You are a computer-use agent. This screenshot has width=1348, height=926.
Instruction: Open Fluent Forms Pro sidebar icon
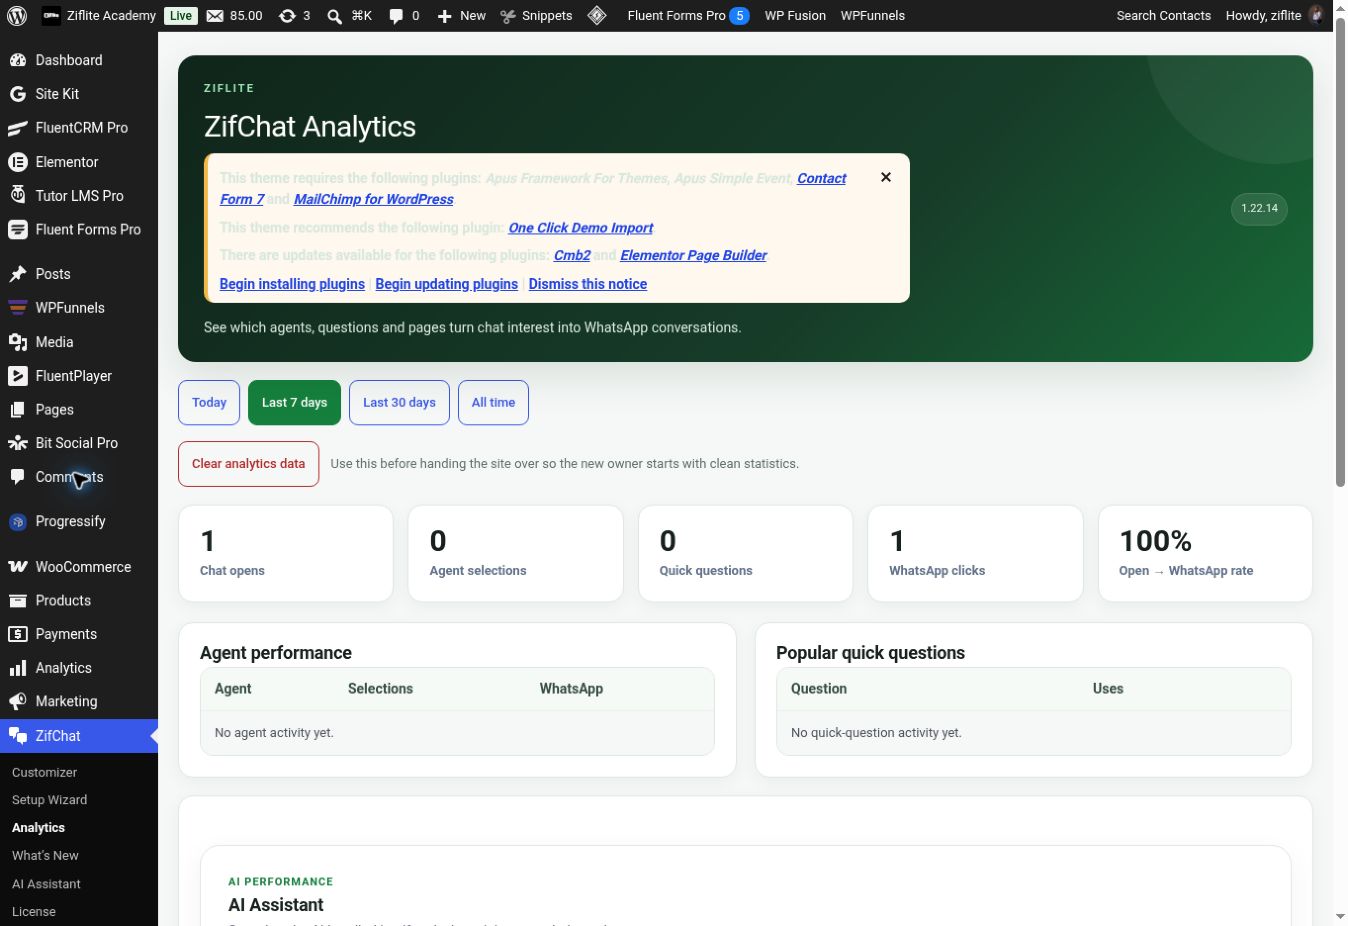pyautogui.click(x=17, y=229)
